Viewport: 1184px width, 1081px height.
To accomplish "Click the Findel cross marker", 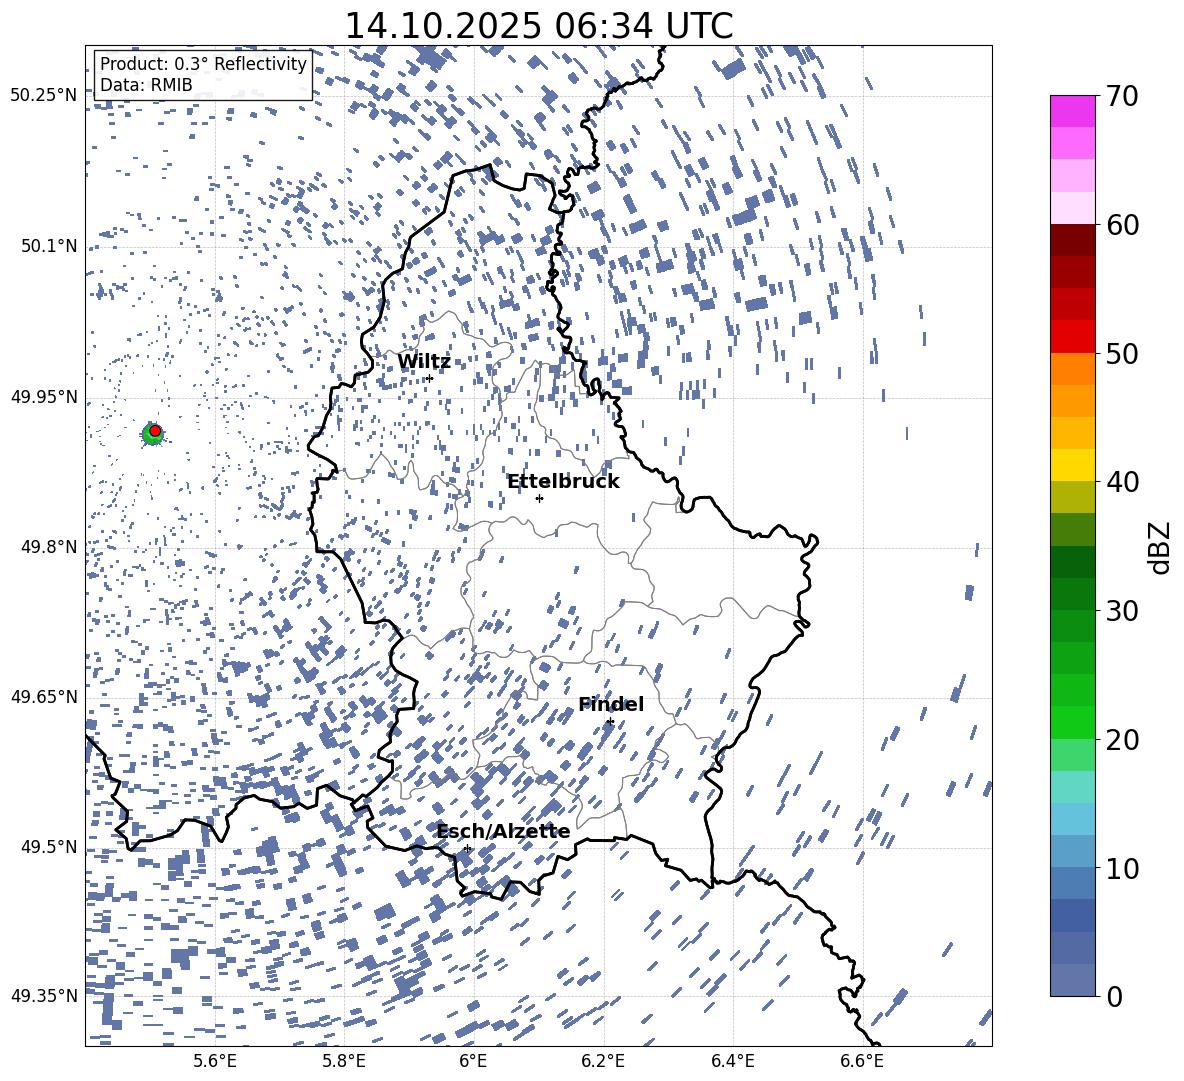I will 610,722.
